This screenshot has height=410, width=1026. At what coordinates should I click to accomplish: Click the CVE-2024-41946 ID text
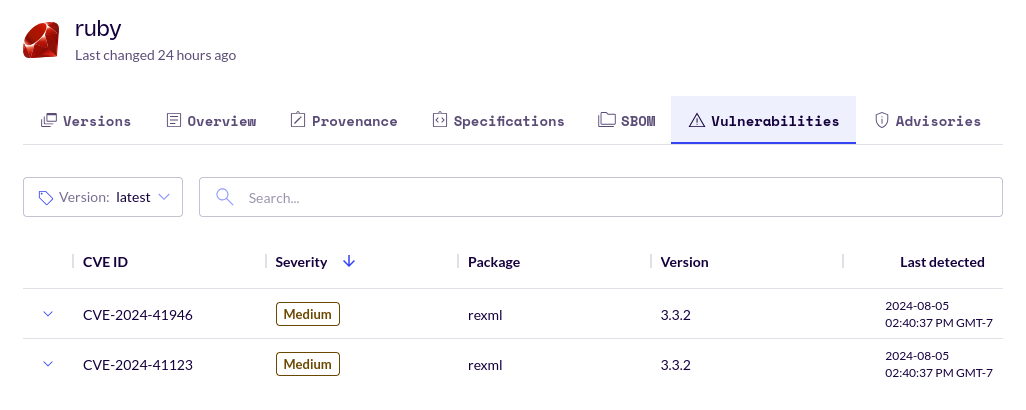[137, 315]
